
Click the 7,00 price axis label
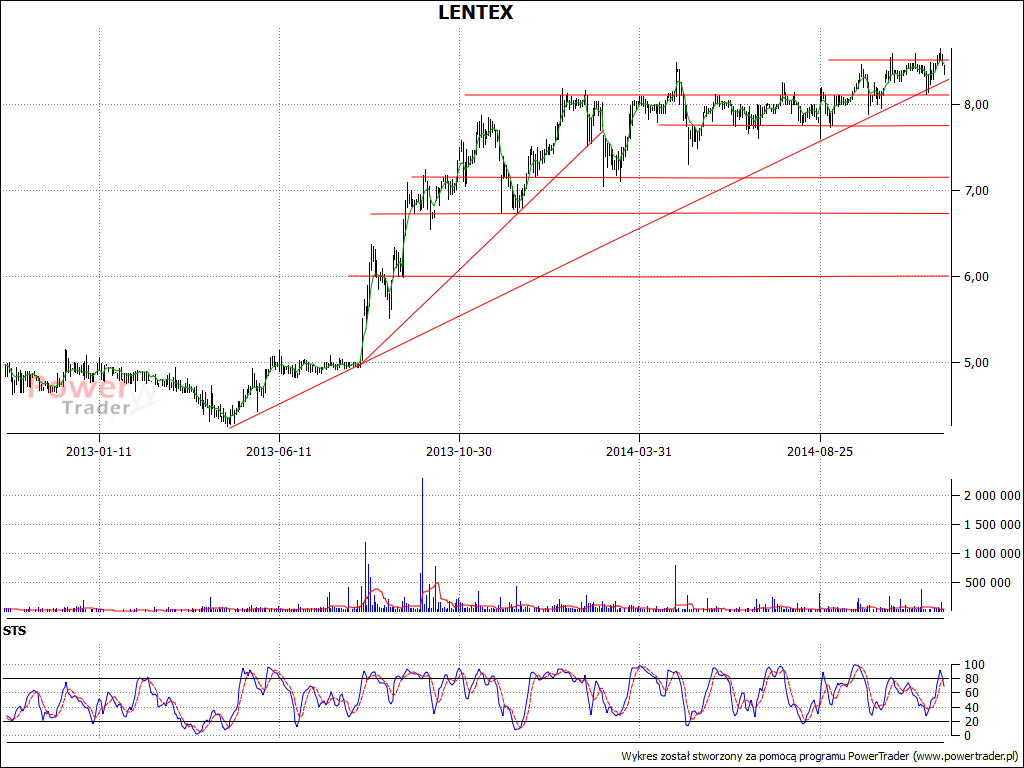[x=976, y=191]
